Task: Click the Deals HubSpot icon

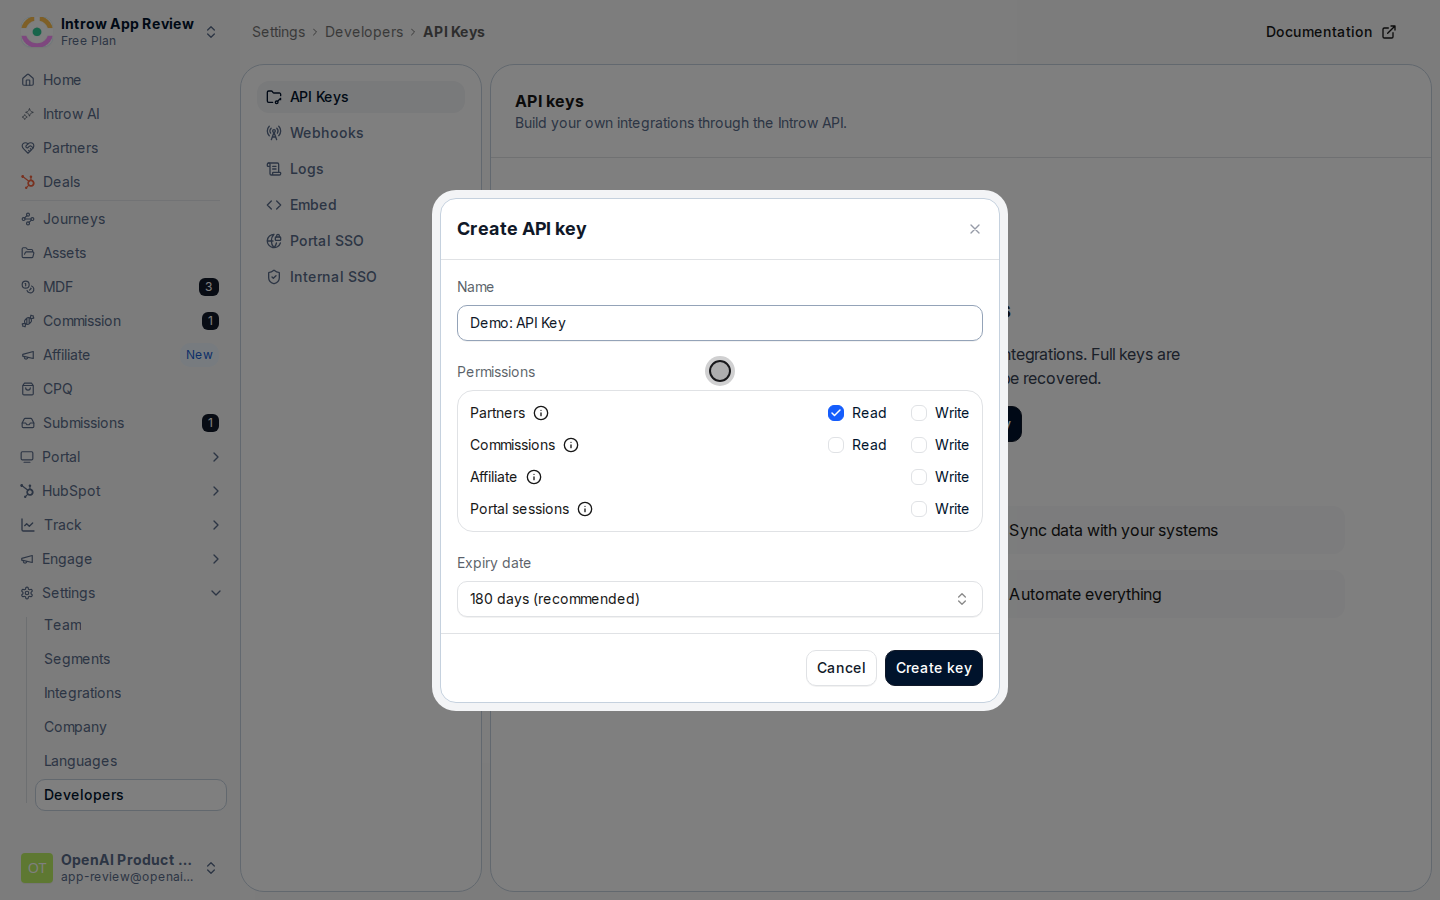Action: pyautogui.click(x=28, y=182)
